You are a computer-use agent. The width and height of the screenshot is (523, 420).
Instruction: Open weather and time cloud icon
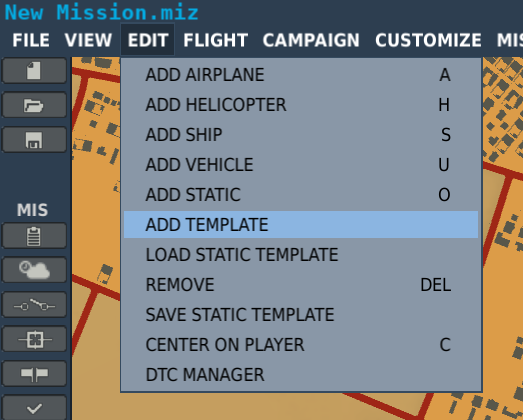pos(34,270)
